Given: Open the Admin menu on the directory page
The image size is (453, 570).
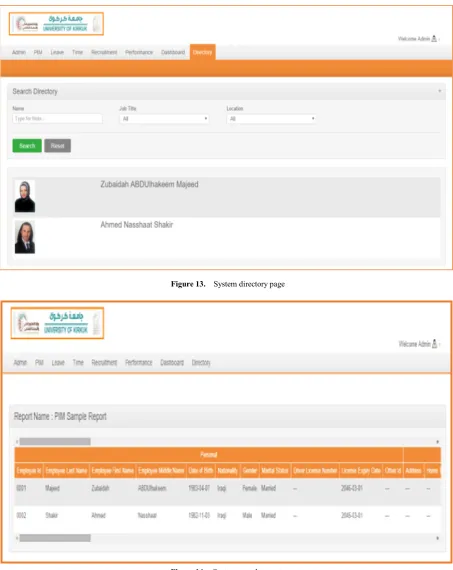Looking at the screenshot, I should coord(19,52).
